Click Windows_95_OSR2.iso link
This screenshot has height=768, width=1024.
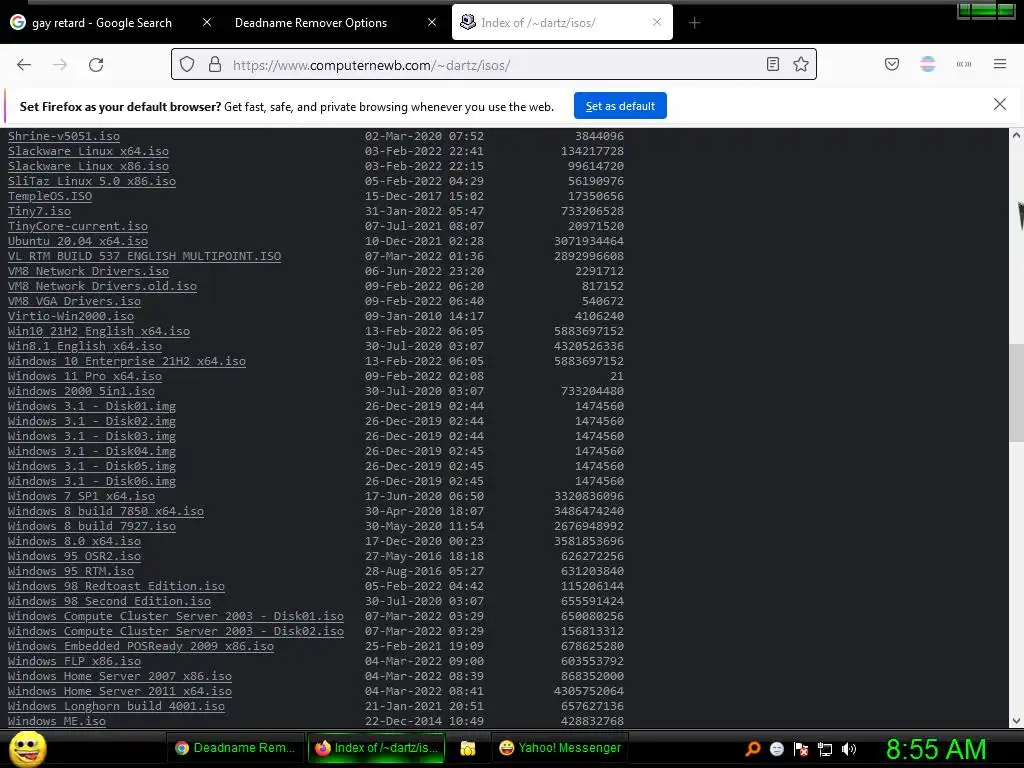pyautogui.click(x=74, y=556)
